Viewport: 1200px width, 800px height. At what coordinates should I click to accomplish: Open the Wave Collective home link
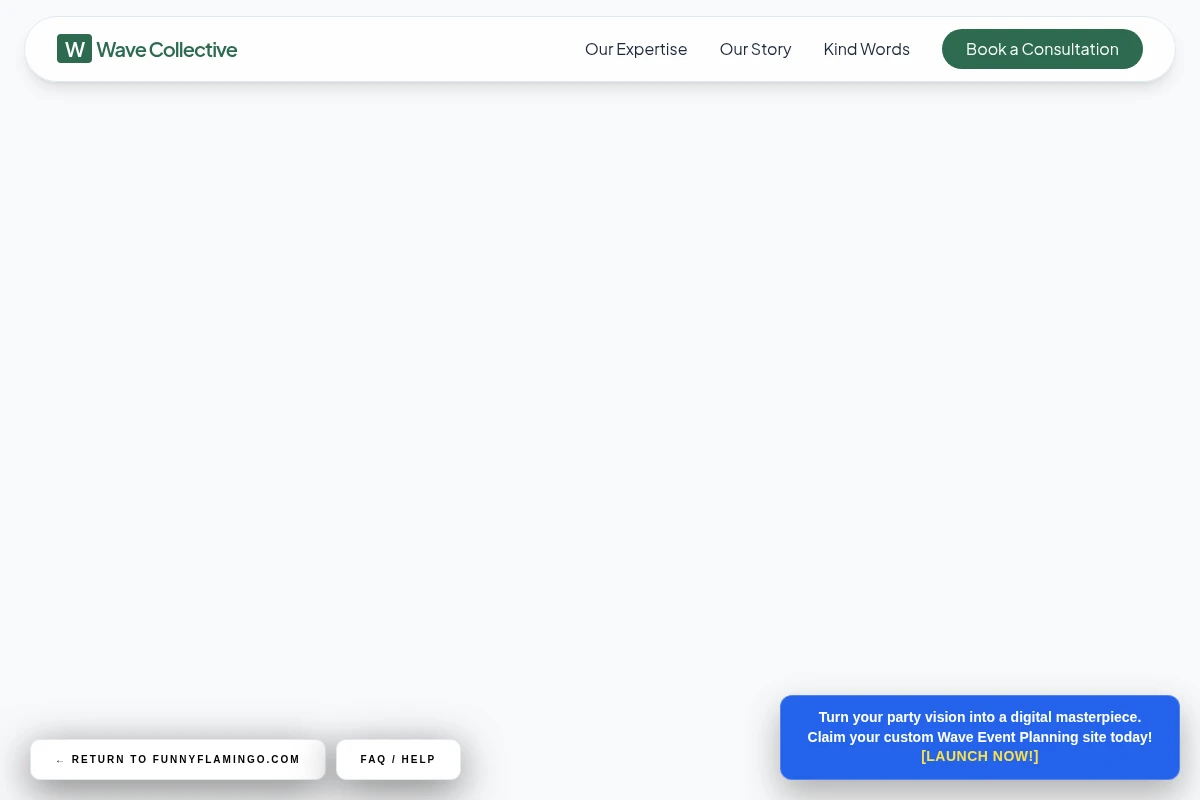147,49
